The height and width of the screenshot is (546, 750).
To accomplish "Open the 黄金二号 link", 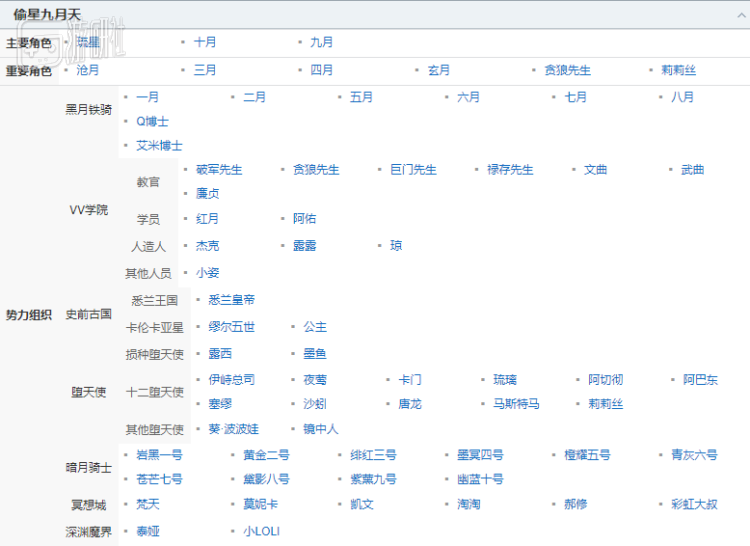I will (266, 455).
